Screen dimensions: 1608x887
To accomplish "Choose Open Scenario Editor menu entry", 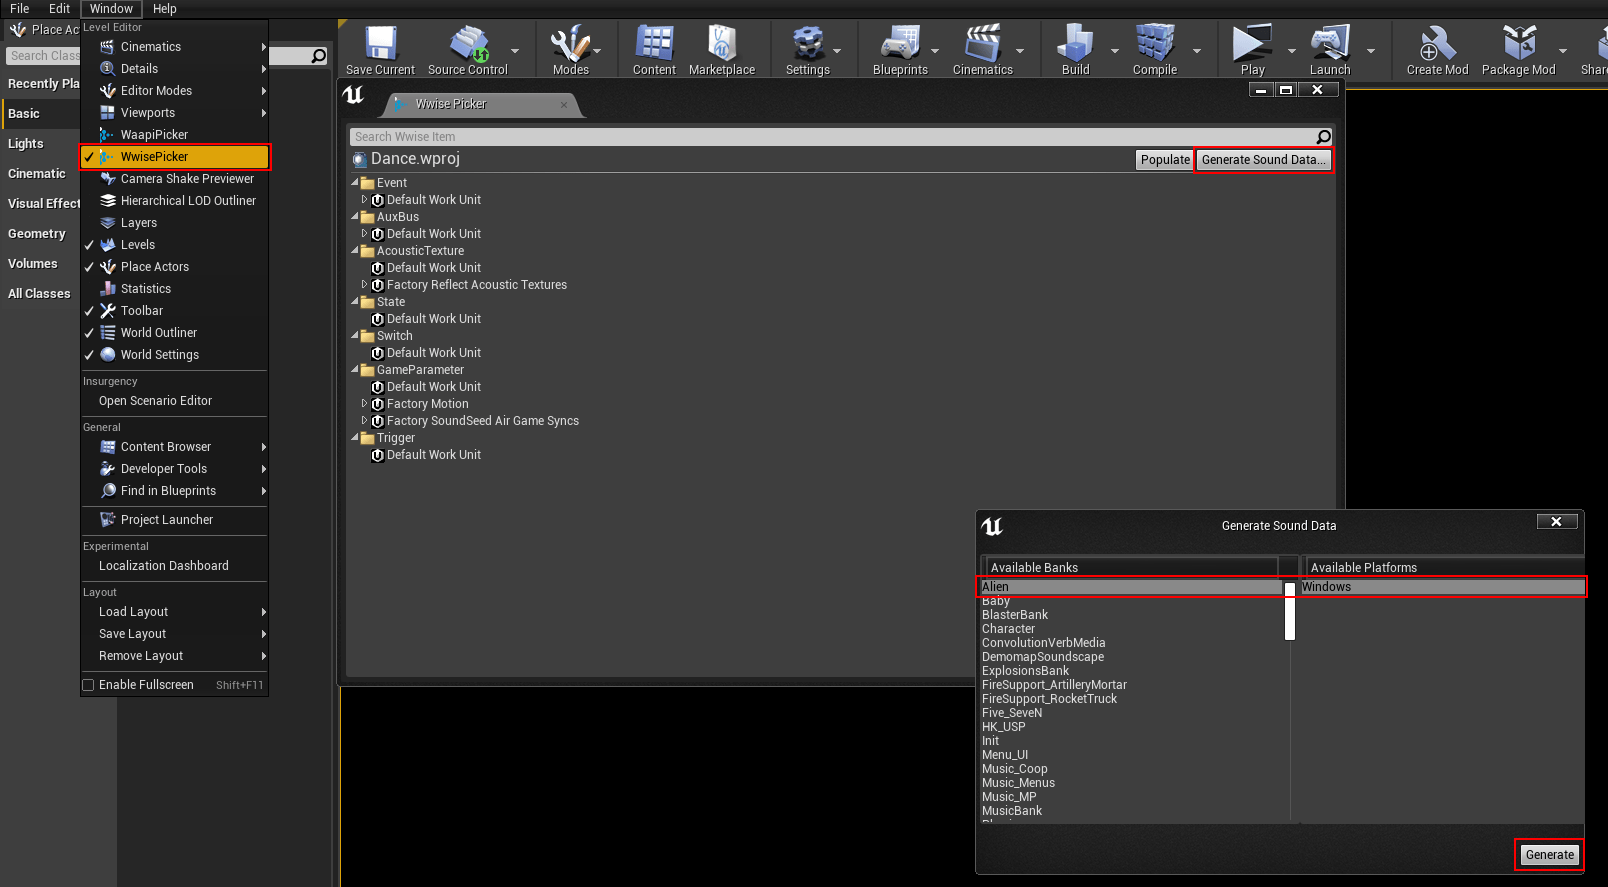I will [x=155, y=401].
